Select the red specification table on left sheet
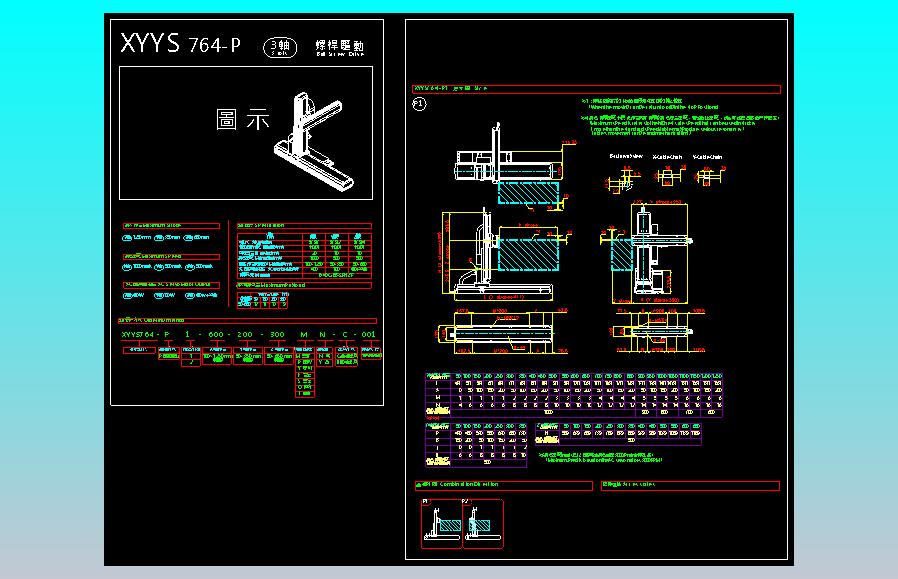The height and width of the screenshot is (579, 898). 303,256
